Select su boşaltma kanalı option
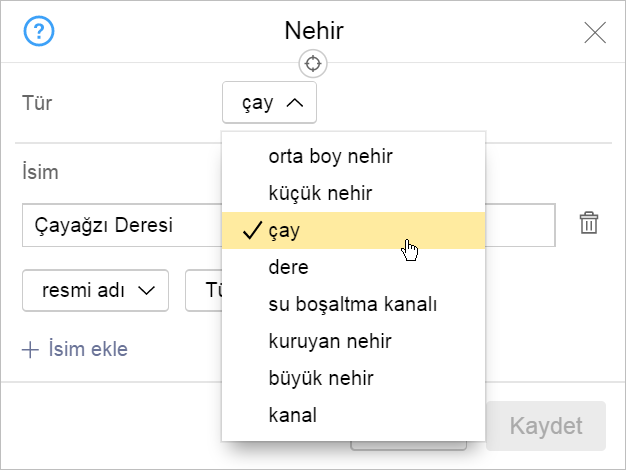 353,304
